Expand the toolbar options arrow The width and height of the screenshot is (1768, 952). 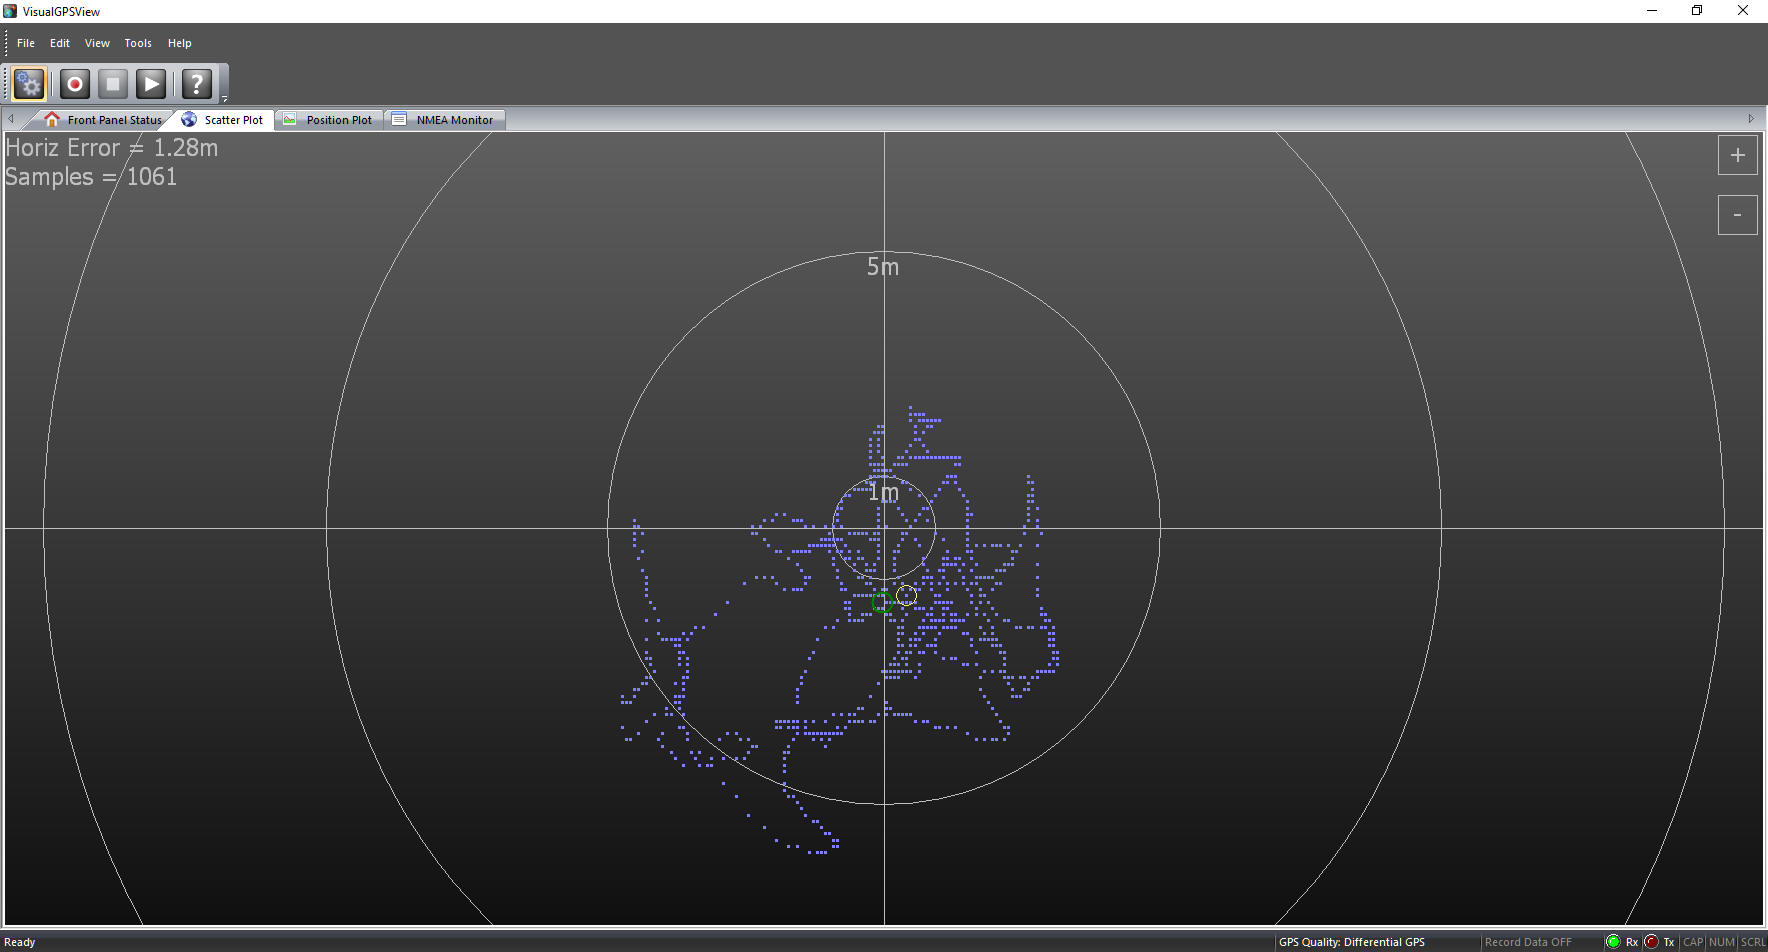[225, 98]
